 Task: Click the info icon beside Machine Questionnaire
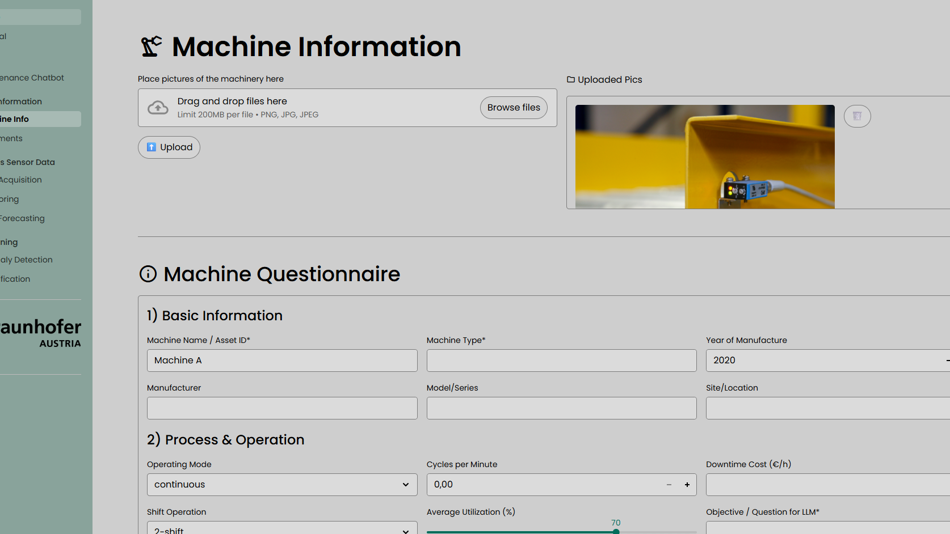(148, 274)
